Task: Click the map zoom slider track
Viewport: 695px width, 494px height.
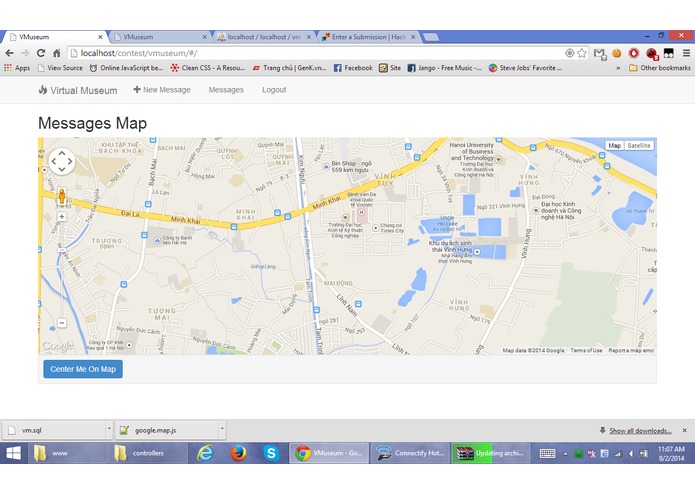Action: (x=62, y=270)
